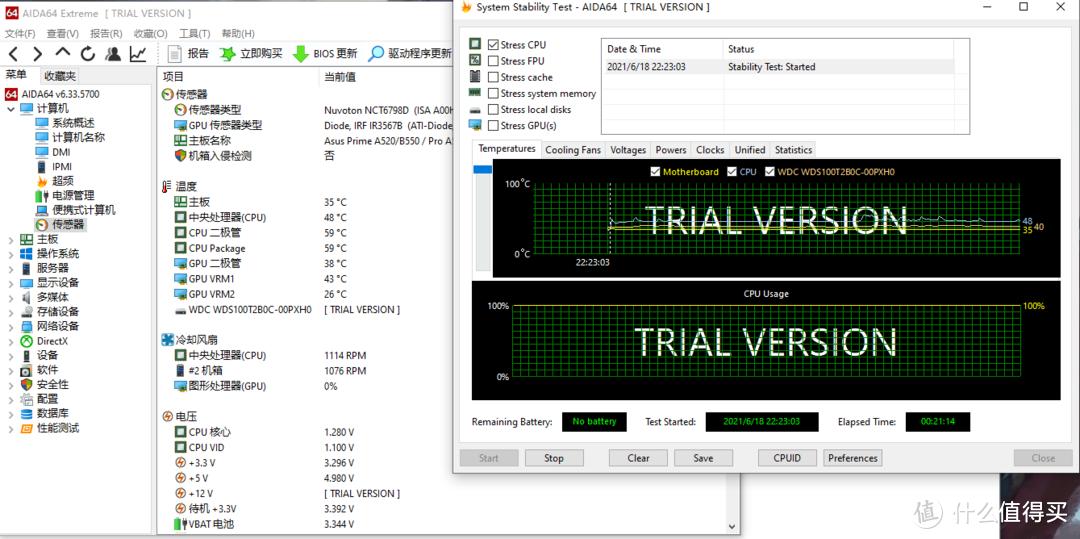Open the user/preferences person icon
Viewport: 1080px width, 539px height.
click(113, 54)
